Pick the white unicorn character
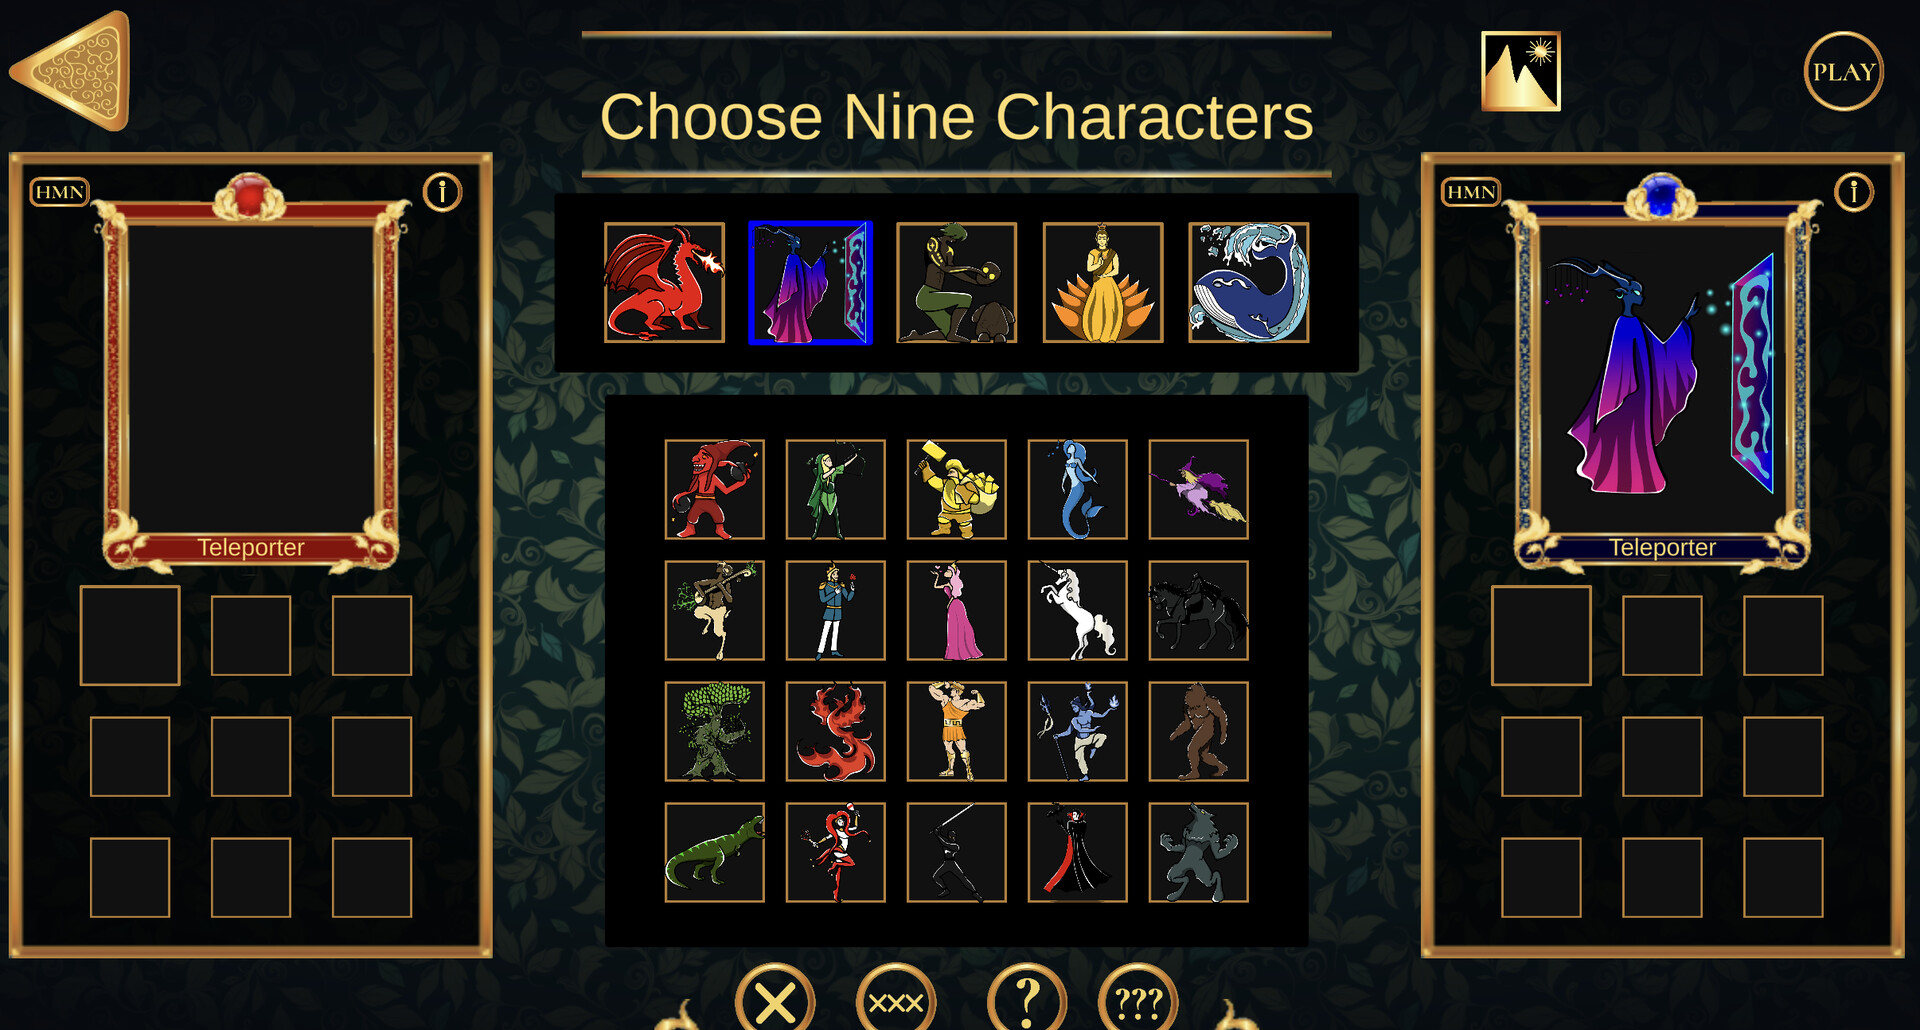The image size is (1920, 1030). pyautogui.click(x=1077, y=610)
